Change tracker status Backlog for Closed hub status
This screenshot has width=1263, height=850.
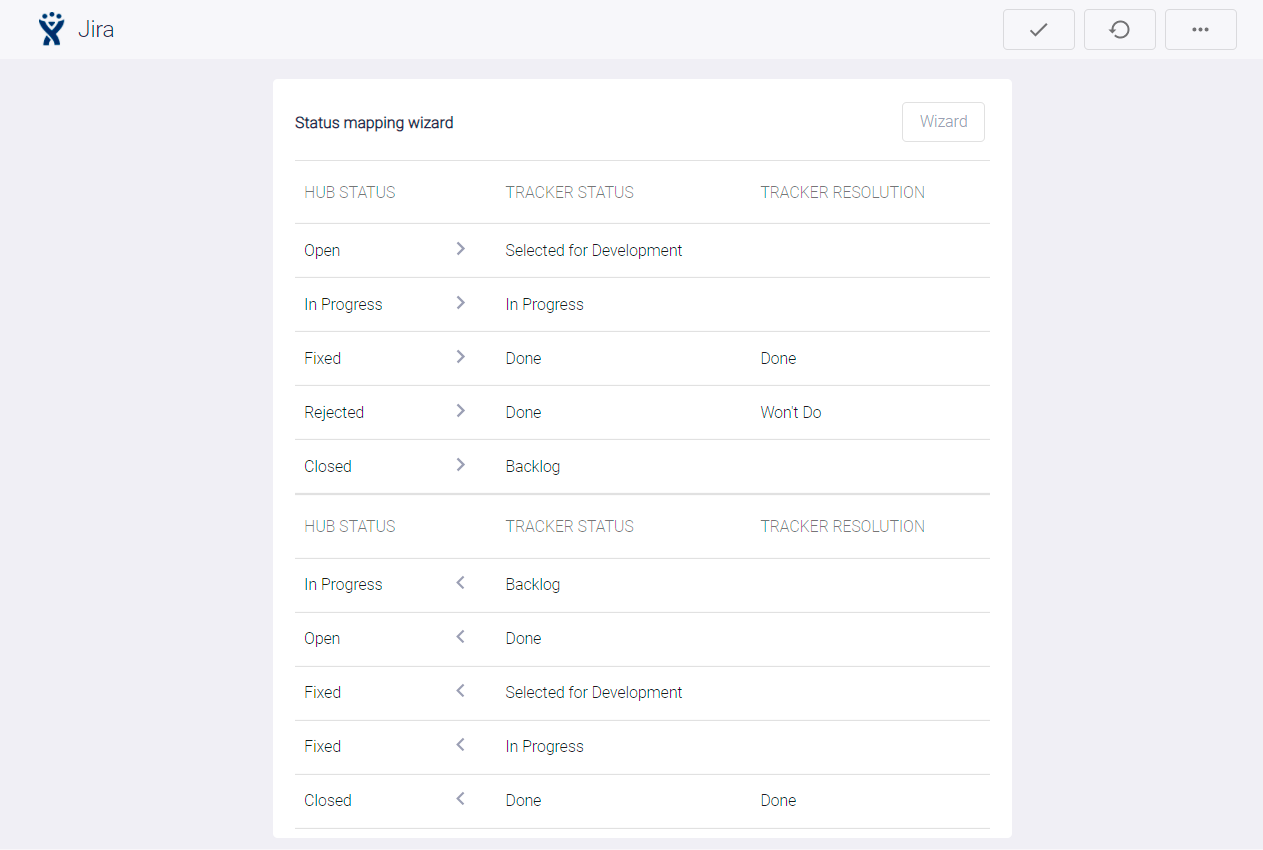pos(532,466)
